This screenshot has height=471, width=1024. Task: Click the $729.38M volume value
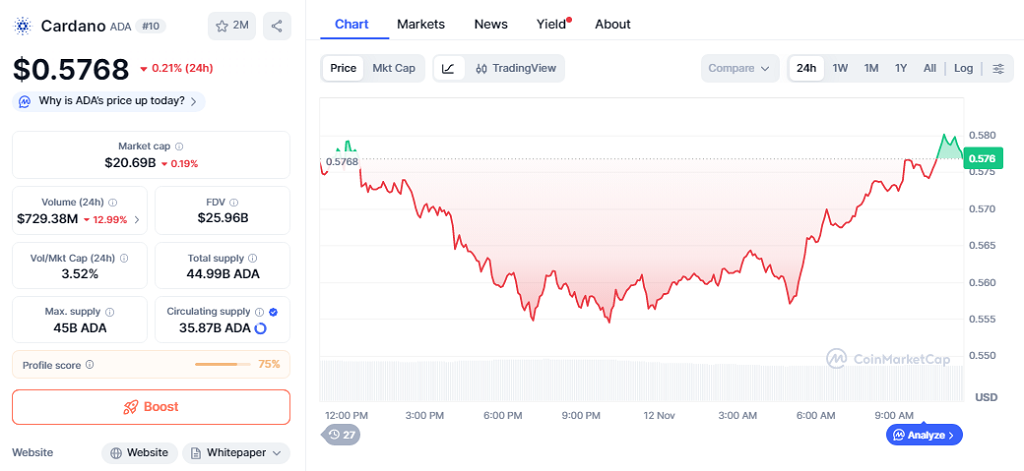click(x=48, y=219)
